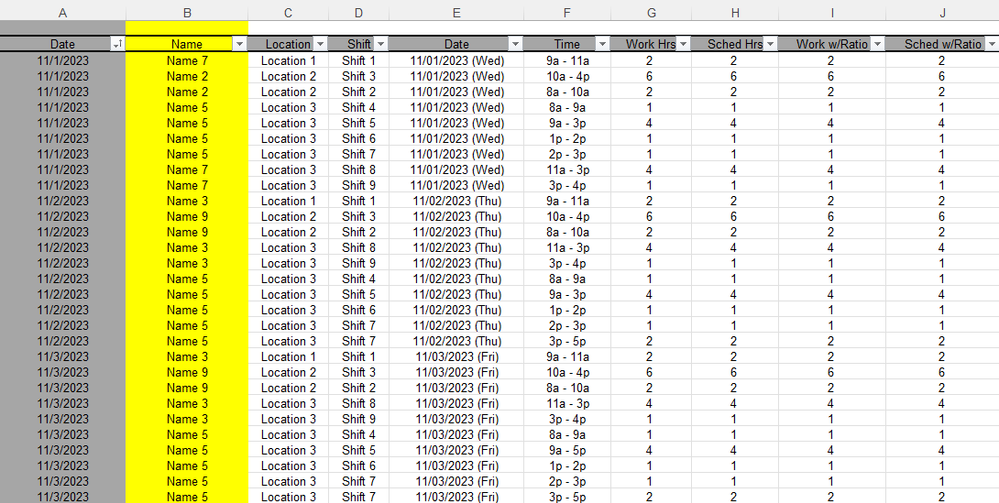Click gray "11/2/2023" date in Name 3 Shift 1 row
The image size is (999, 503).
coord(62,201)
